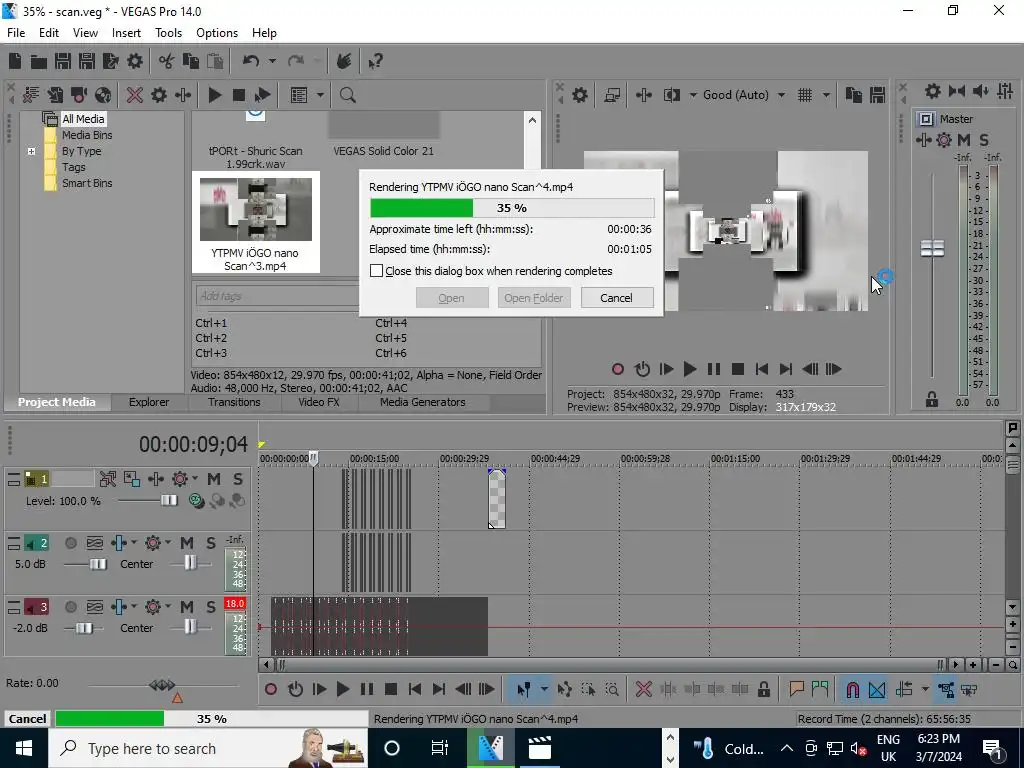Solo video track 1

tap(238, 479)
